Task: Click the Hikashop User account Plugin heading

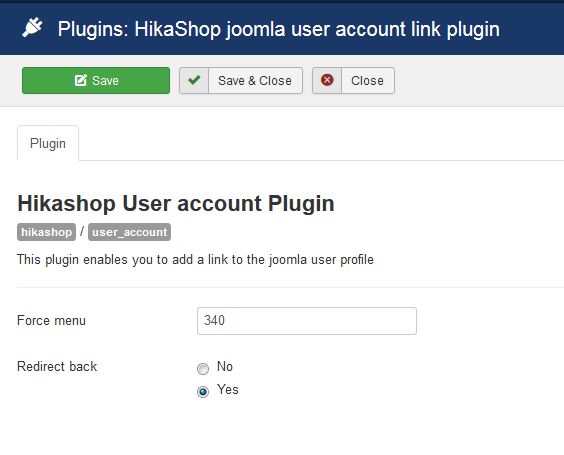Action: [x=176, y=204]
